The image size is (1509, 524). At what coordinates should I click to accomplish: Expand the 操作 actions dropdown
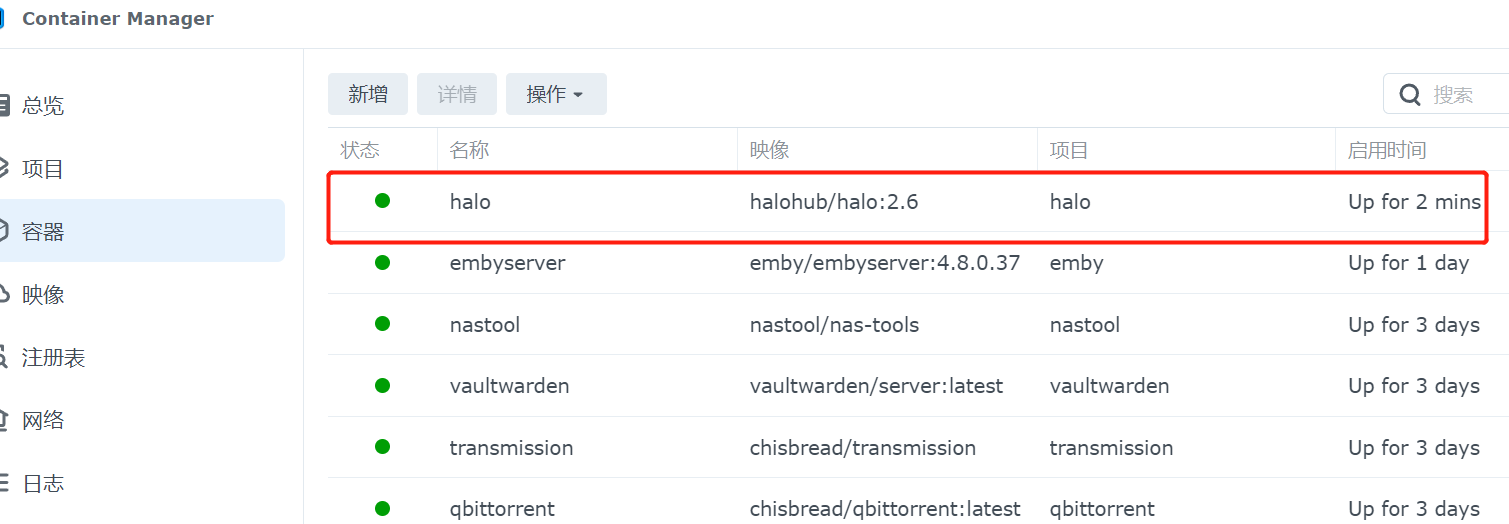pos(556,94)
